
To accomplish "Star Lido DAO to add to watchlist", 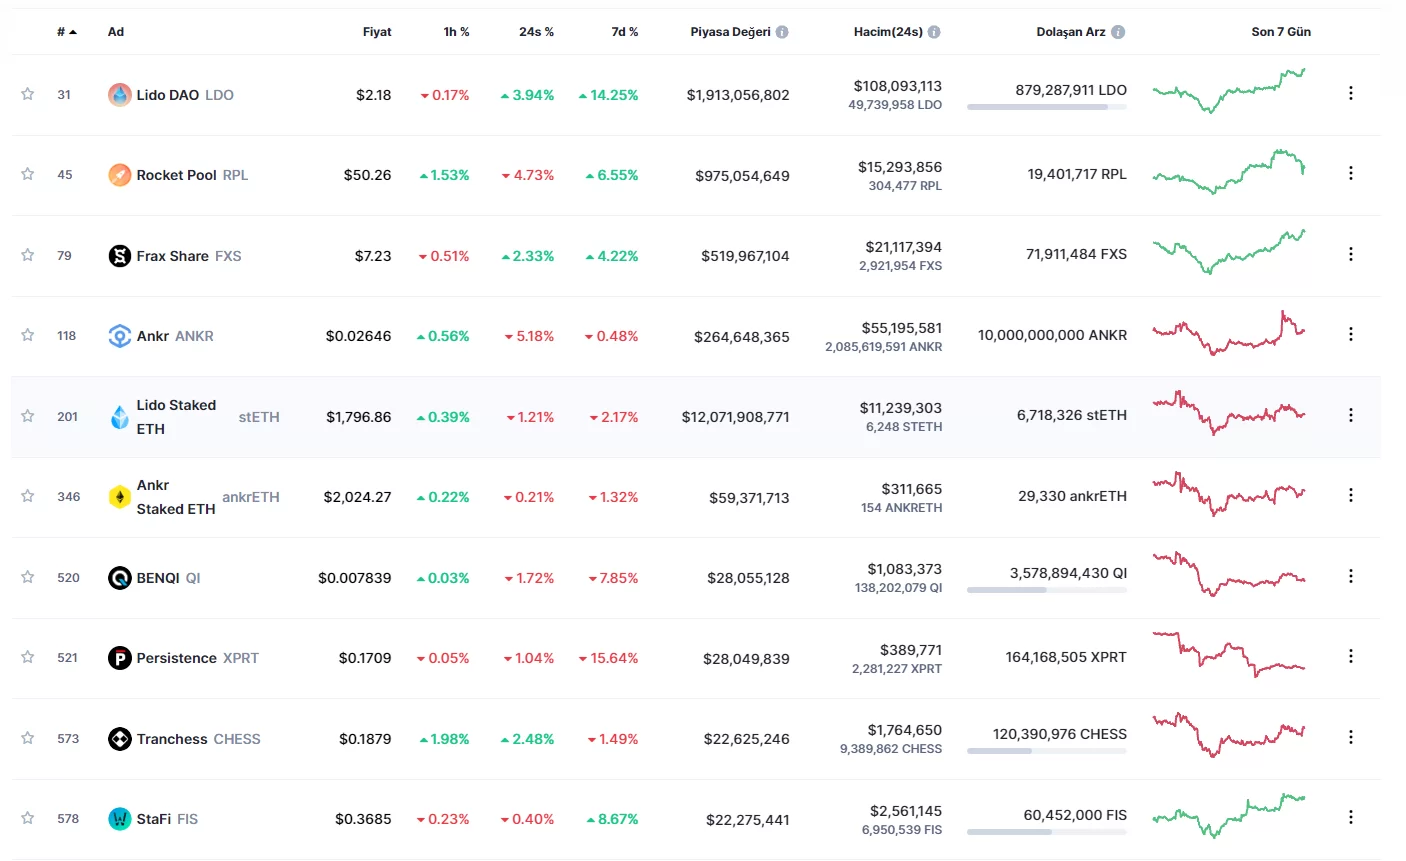I will 28,94.
